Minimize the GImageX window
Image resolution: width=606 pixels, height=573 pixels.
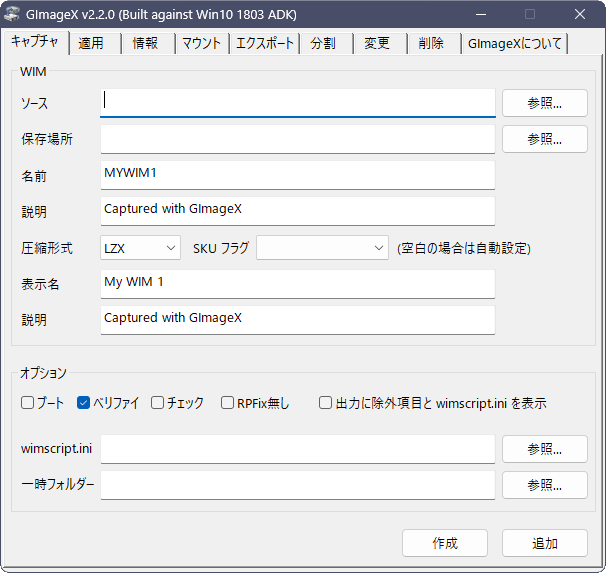(x=481, y=14)
